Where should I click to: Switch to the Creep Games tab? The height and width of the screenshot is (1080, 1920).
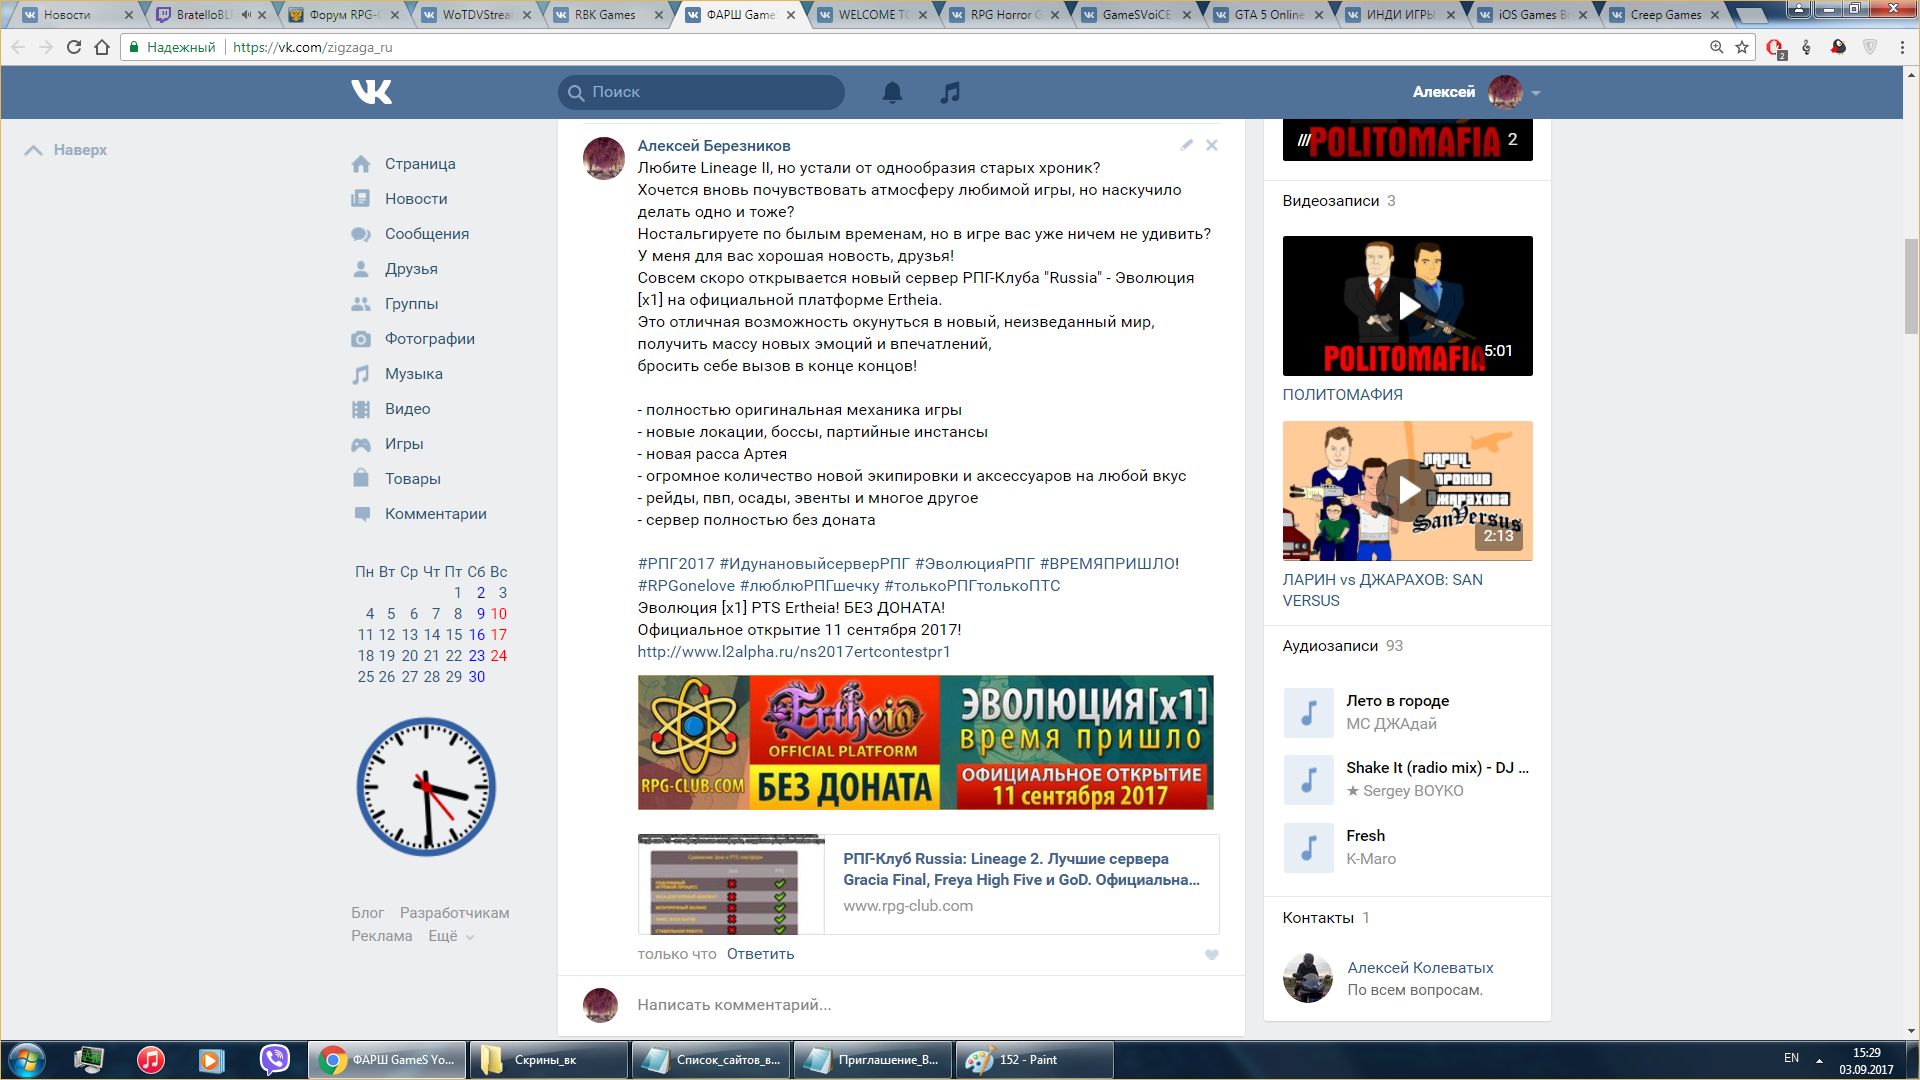tap(1662, 15)
